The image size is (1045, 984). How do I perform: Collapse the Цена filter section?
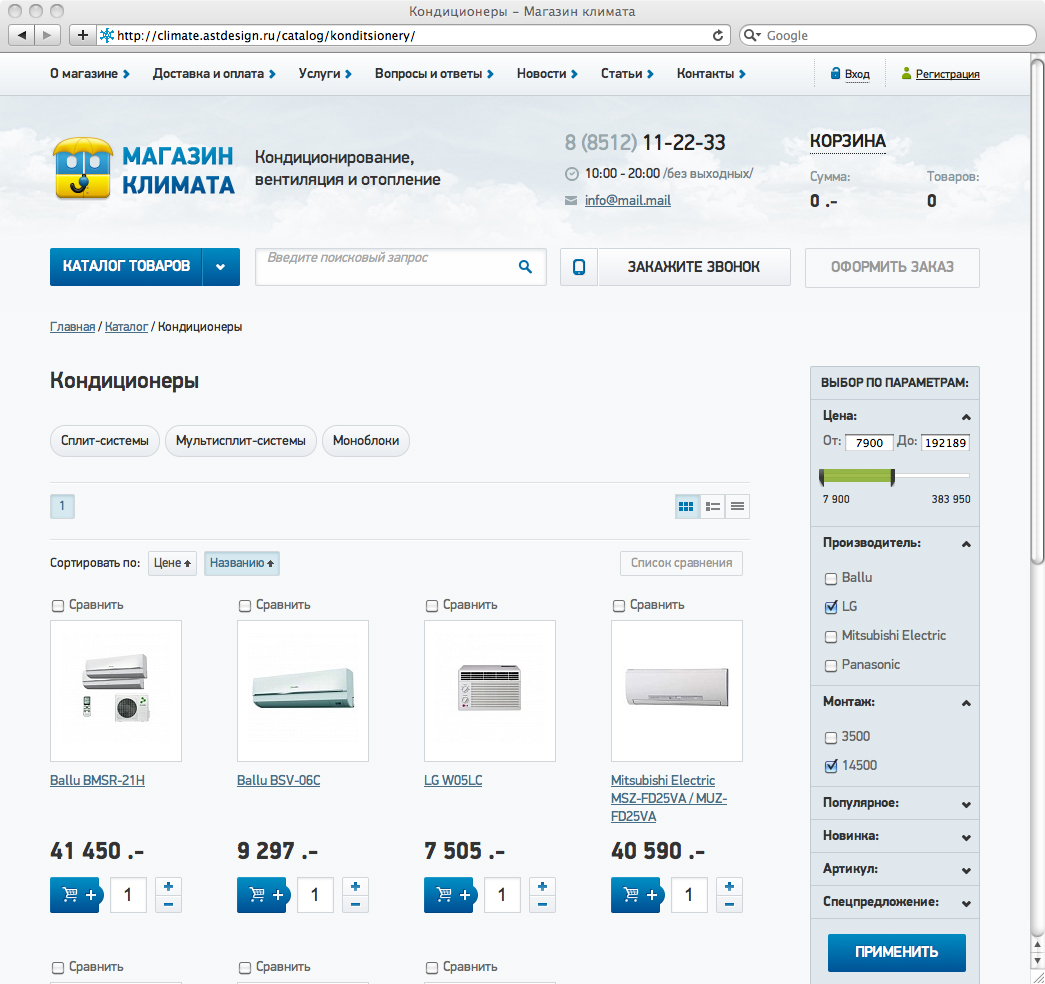pyautogui.click(x=966, y=417)
